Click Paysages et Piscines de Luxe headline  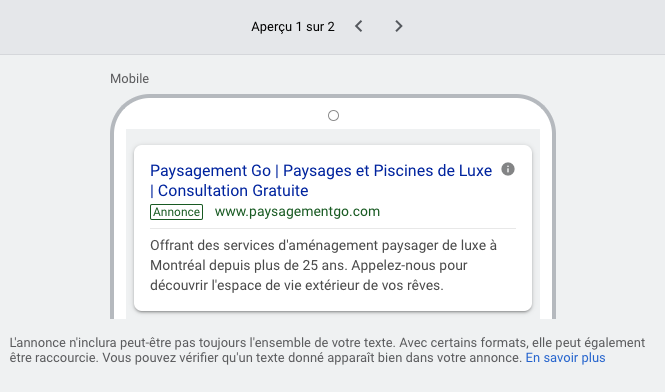(387, 171)
